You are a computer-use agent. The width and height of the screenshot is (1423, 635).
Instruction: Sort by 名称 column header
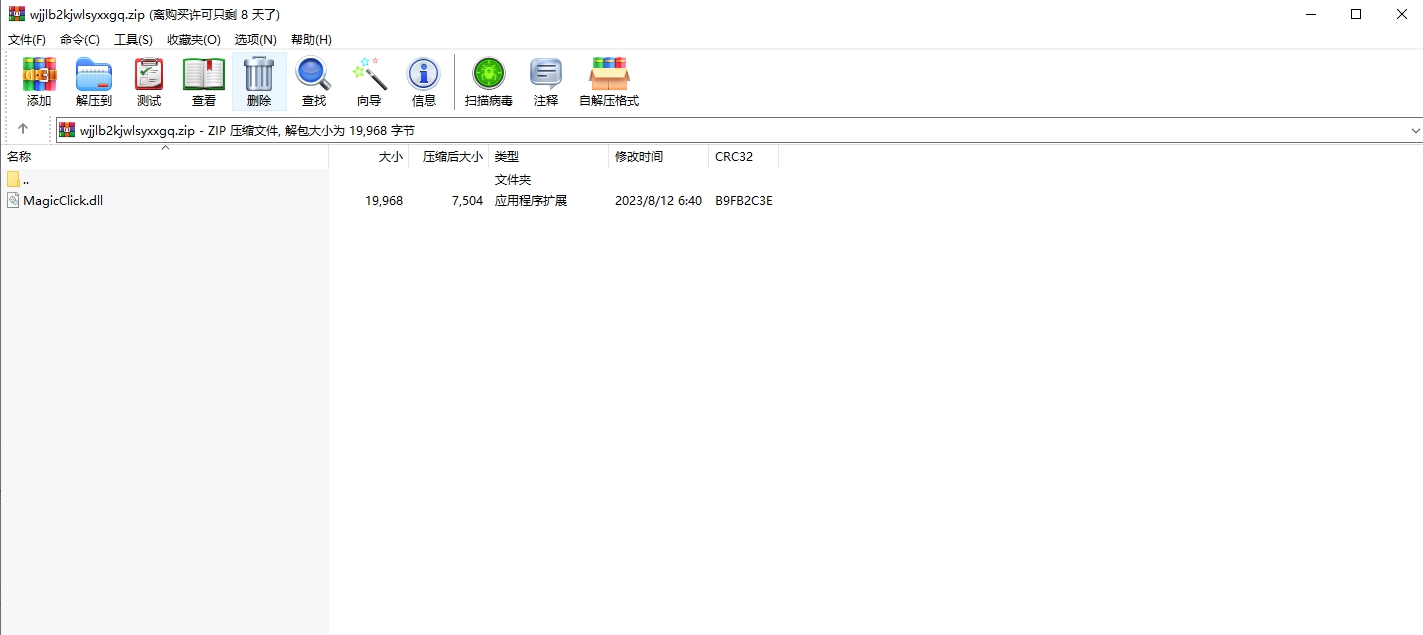(20, 157)
